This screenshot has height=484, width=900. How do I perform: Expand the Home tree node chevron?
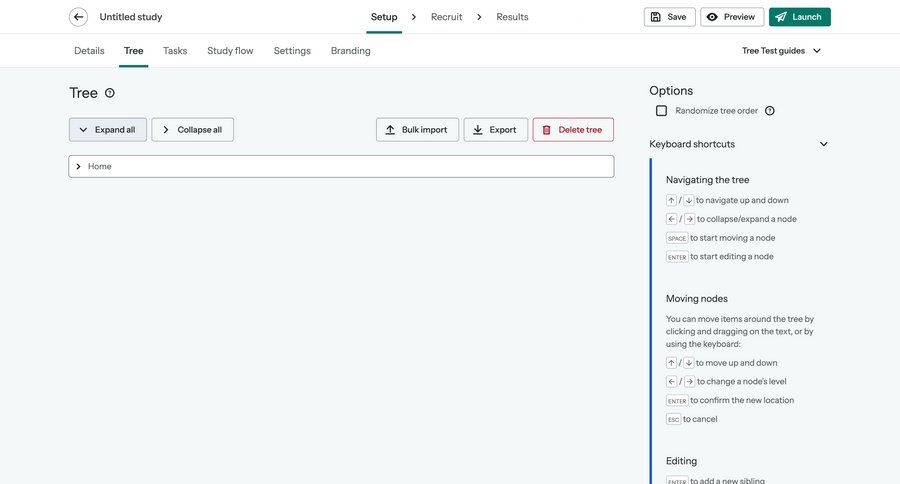(x=79, y=167)
